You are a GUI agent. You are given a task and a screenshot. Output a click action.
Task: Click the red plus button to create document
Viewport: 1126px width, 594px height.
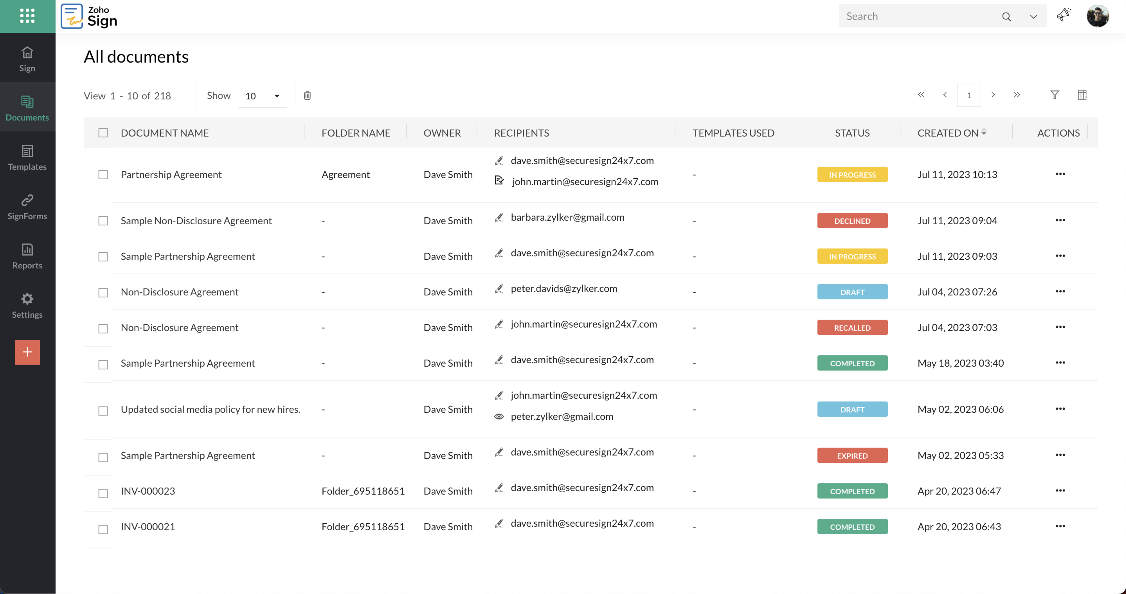(x=27, y=352)
